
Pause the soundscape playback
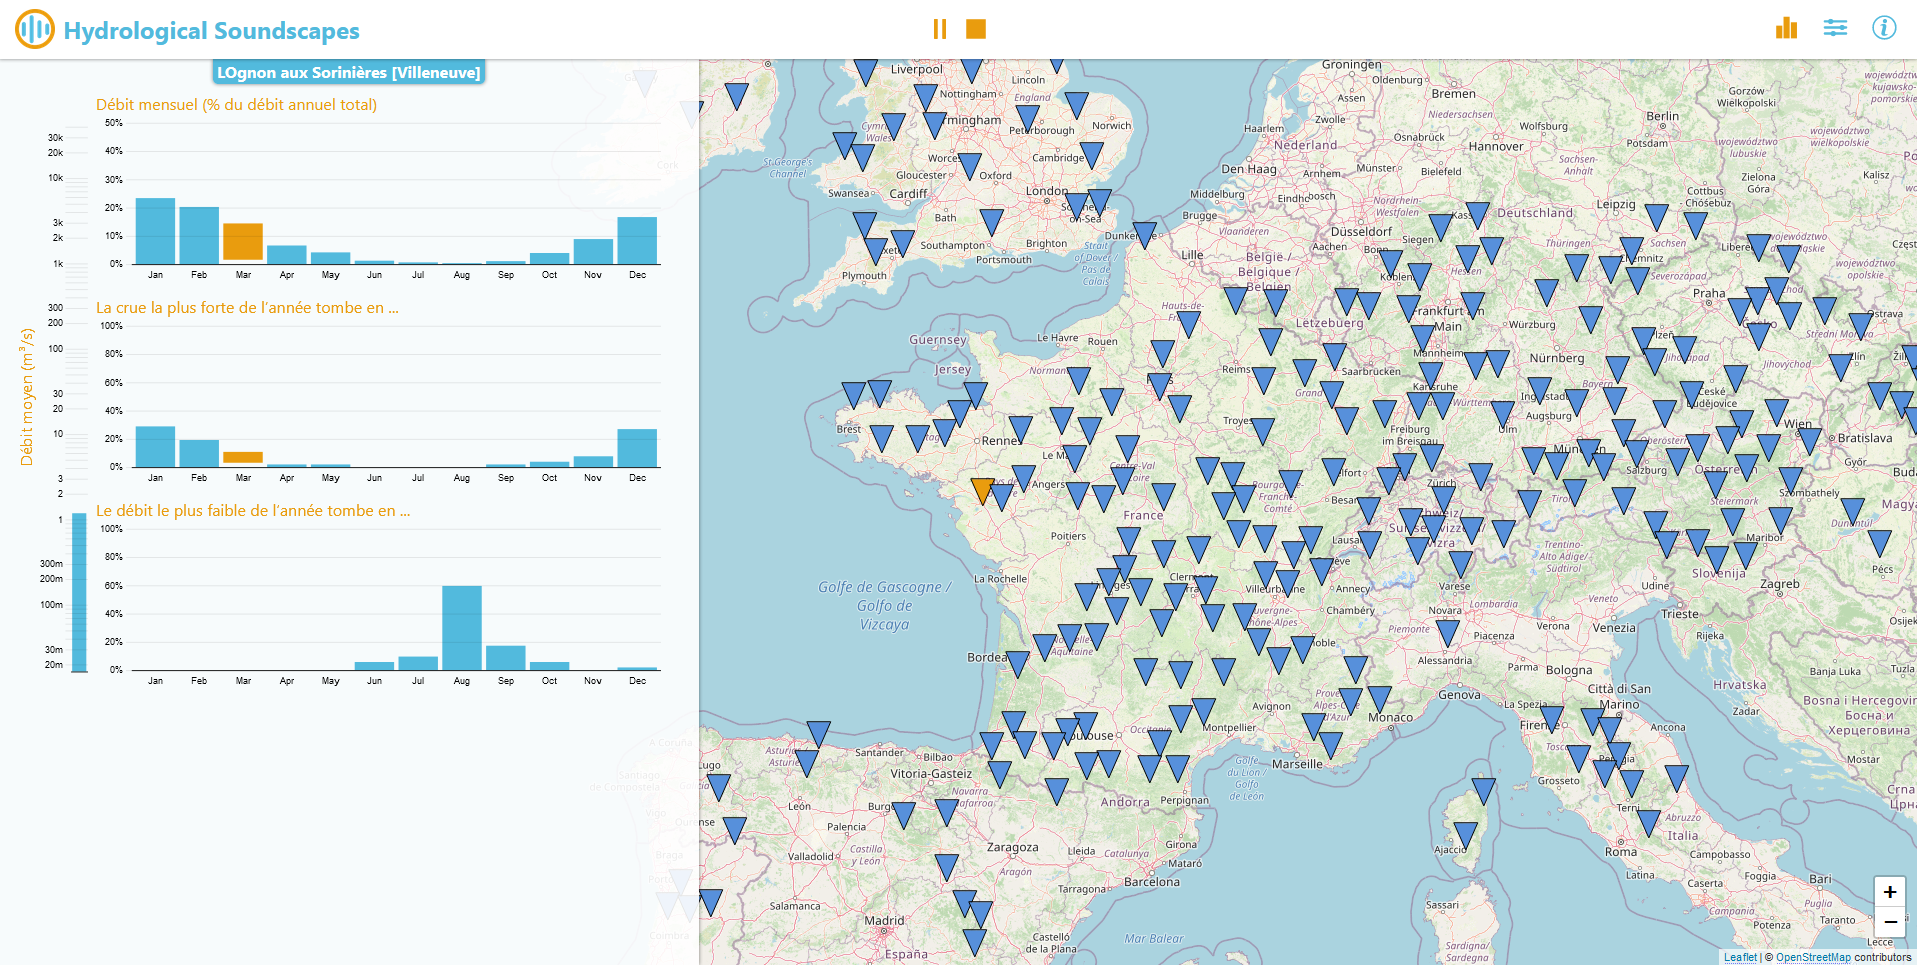click(939, 29)
